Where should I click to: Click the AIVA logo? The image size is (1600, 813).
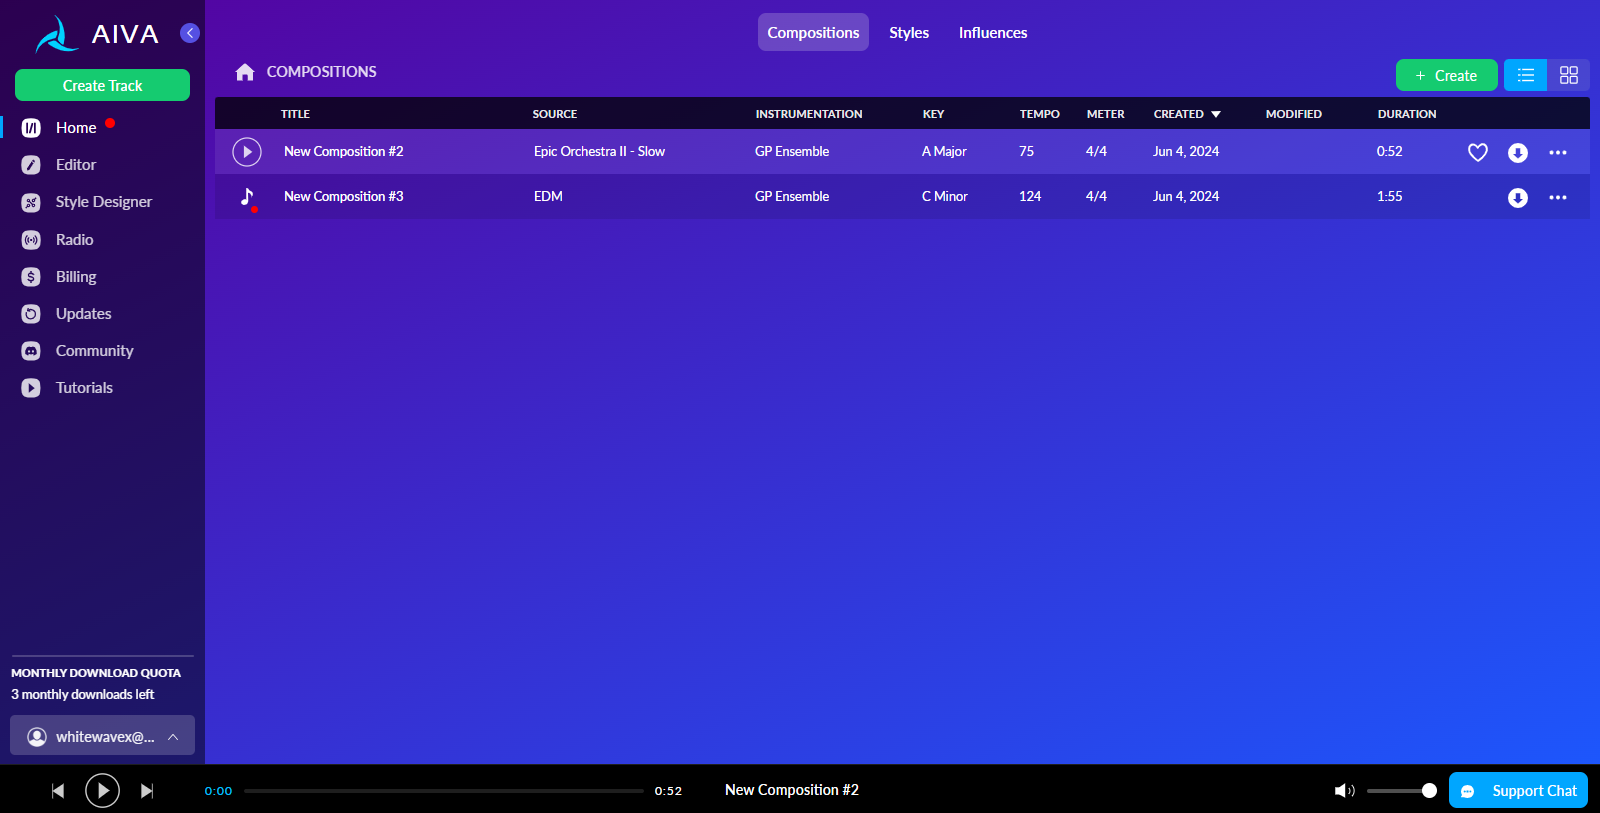(x=97, y=34)
